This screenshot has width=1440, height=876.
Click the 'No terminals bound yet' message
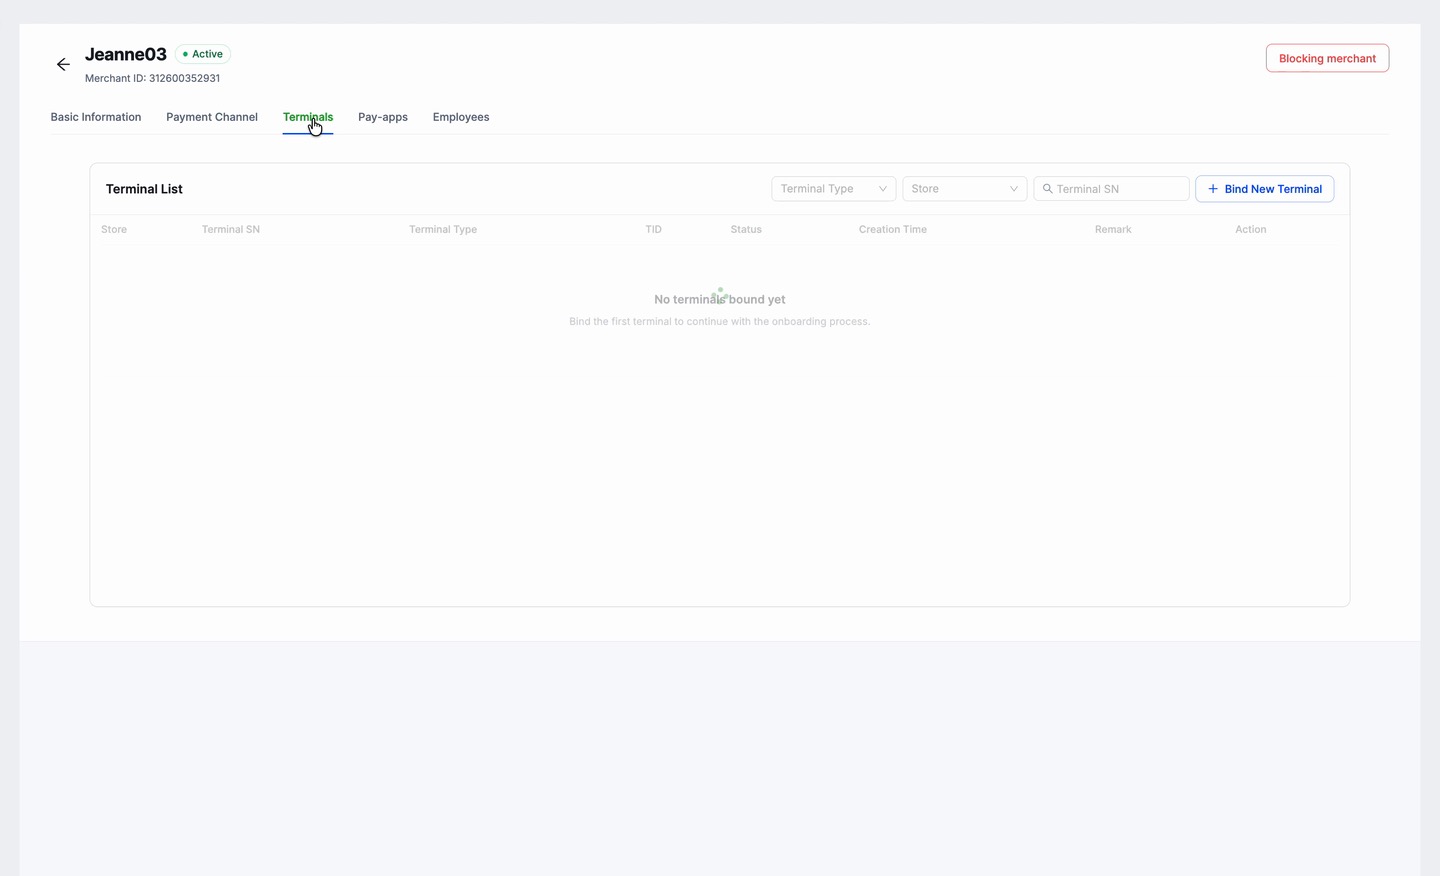[x=720, y=299]
